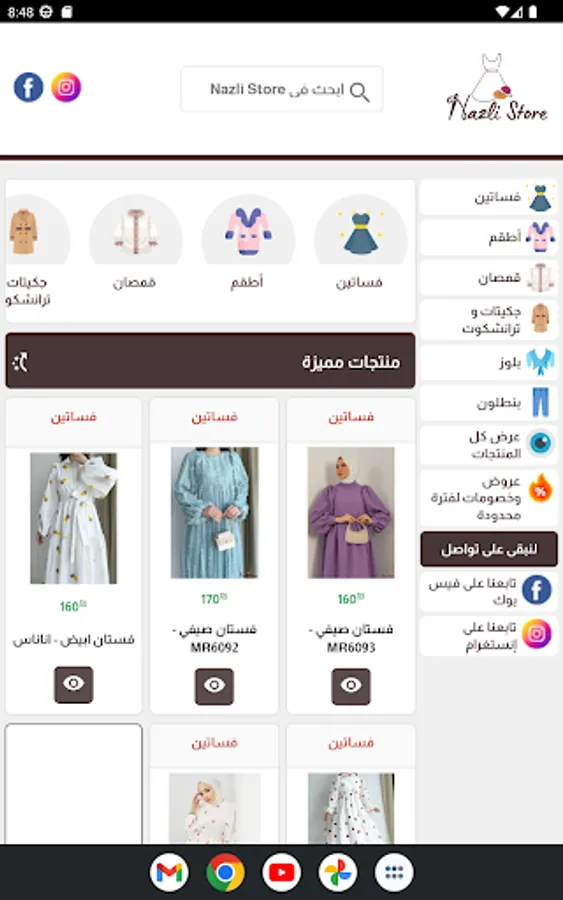Click eye button under purple dress MR6093

[x=351, y=686]
